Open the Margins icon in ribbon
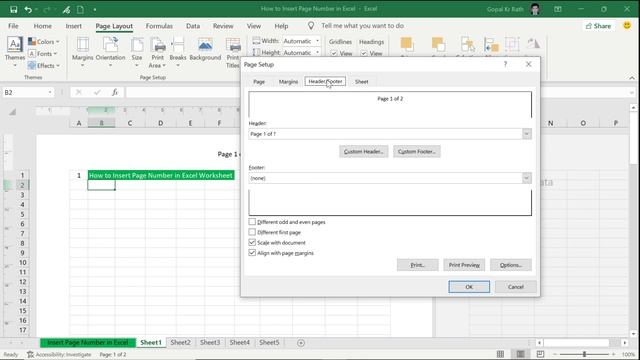Viewport: 640px width, 360px height. (x=82, y=45)
